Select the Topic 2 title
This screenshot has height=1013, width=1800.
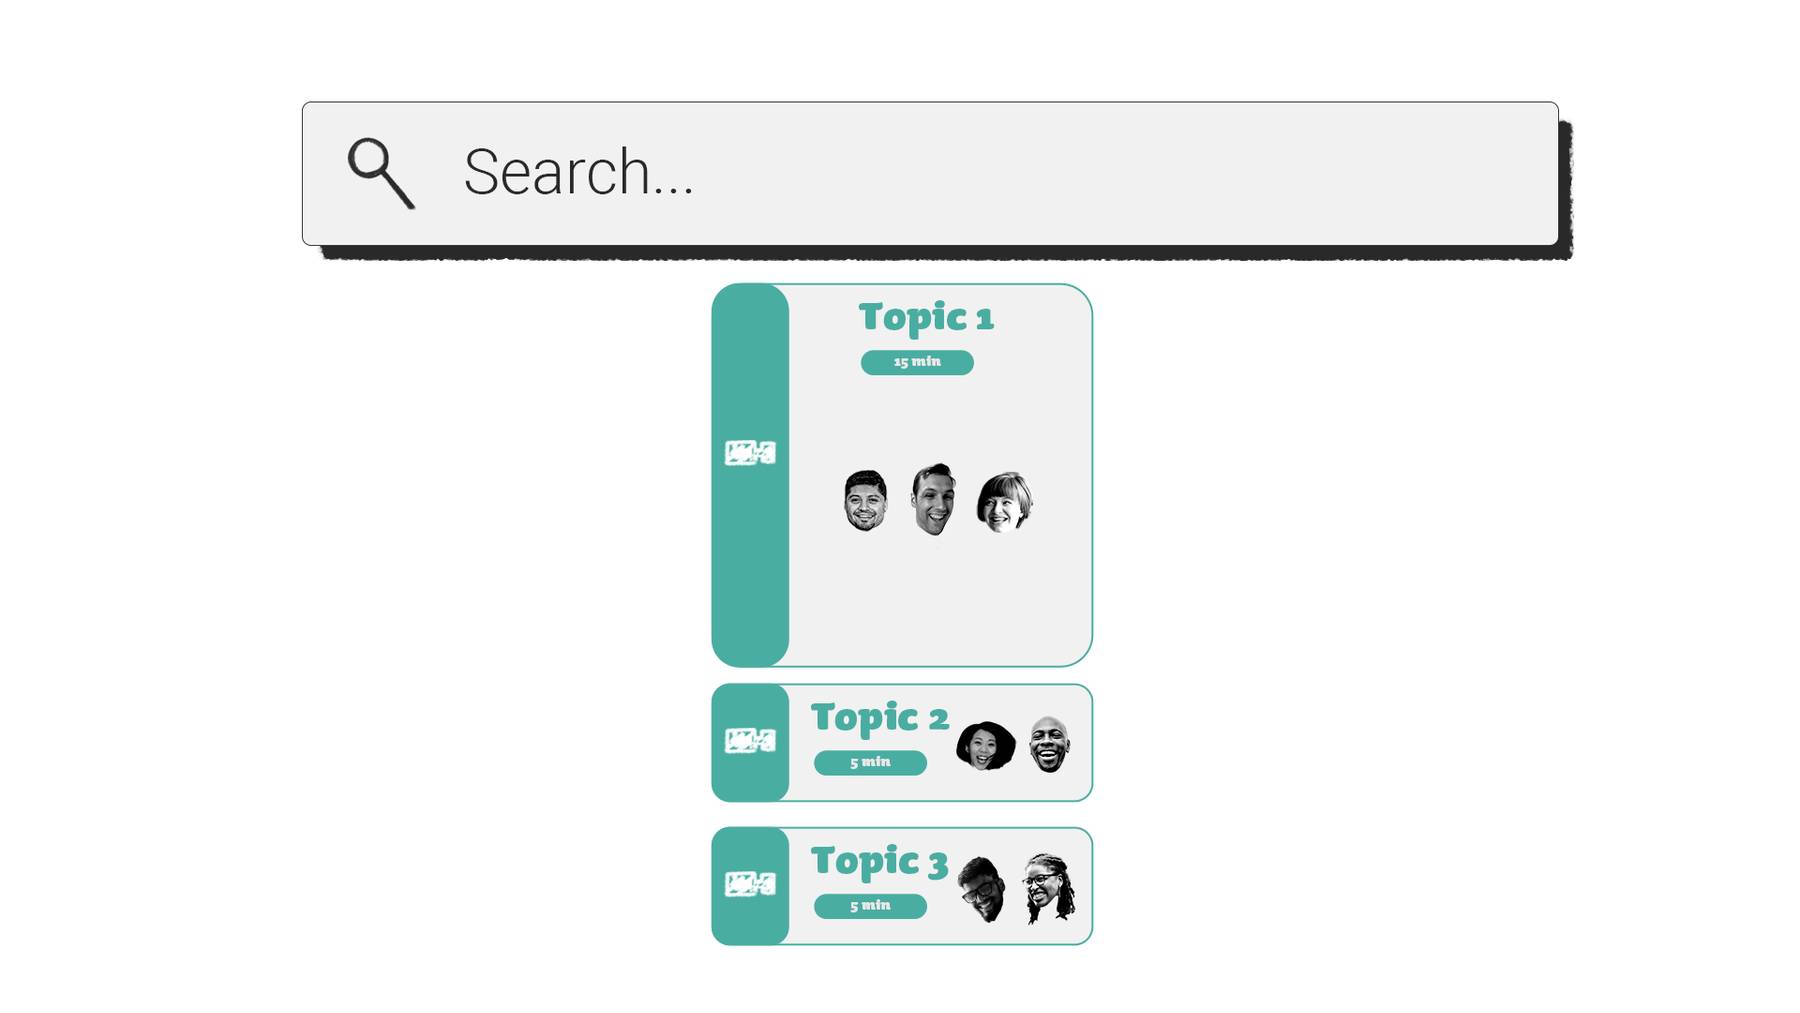click(879, 717)
